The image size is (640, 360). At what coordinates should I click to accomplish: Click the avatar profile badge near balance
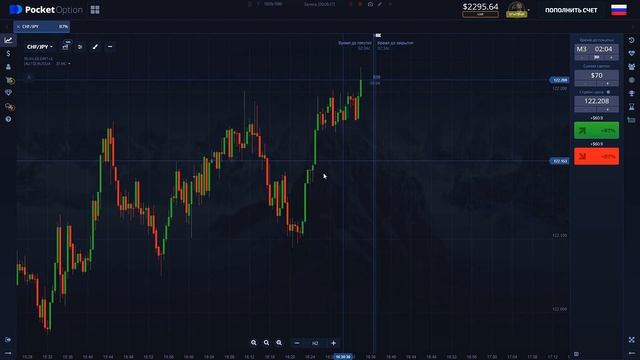tap(516, 9)
